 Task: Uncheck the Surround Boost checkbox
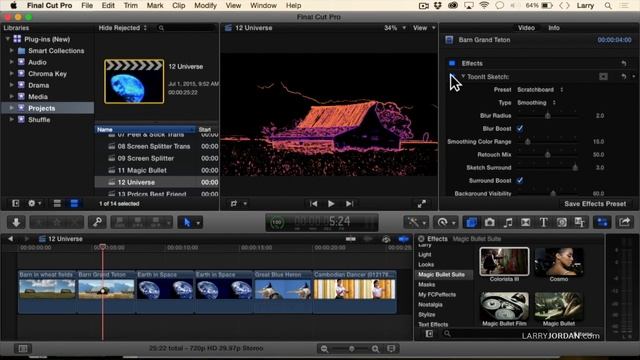click(520, 180)
